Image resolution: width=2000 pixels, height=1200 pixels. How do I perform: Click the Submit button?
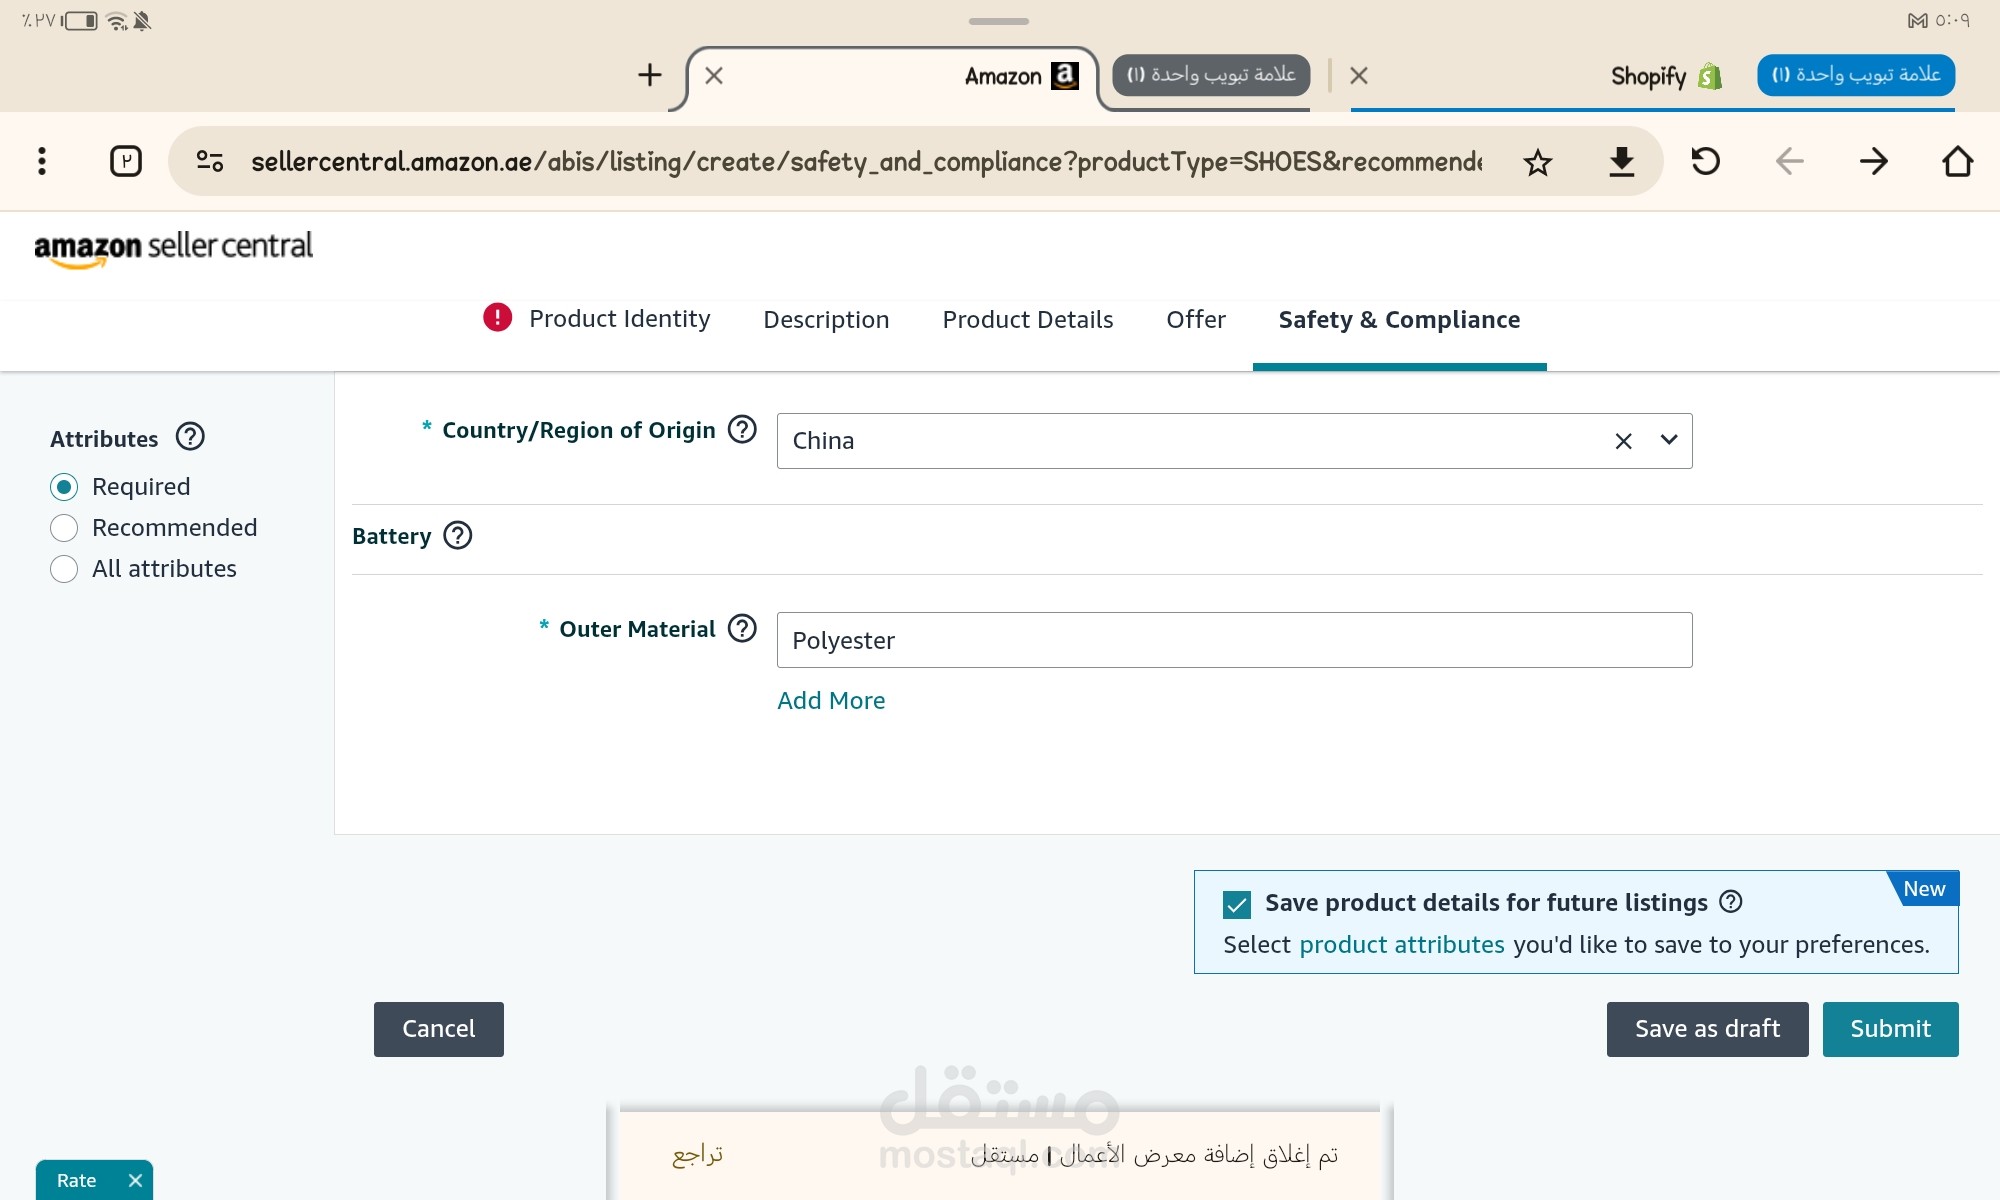pyautogui.click(x=1890, y=1029)
